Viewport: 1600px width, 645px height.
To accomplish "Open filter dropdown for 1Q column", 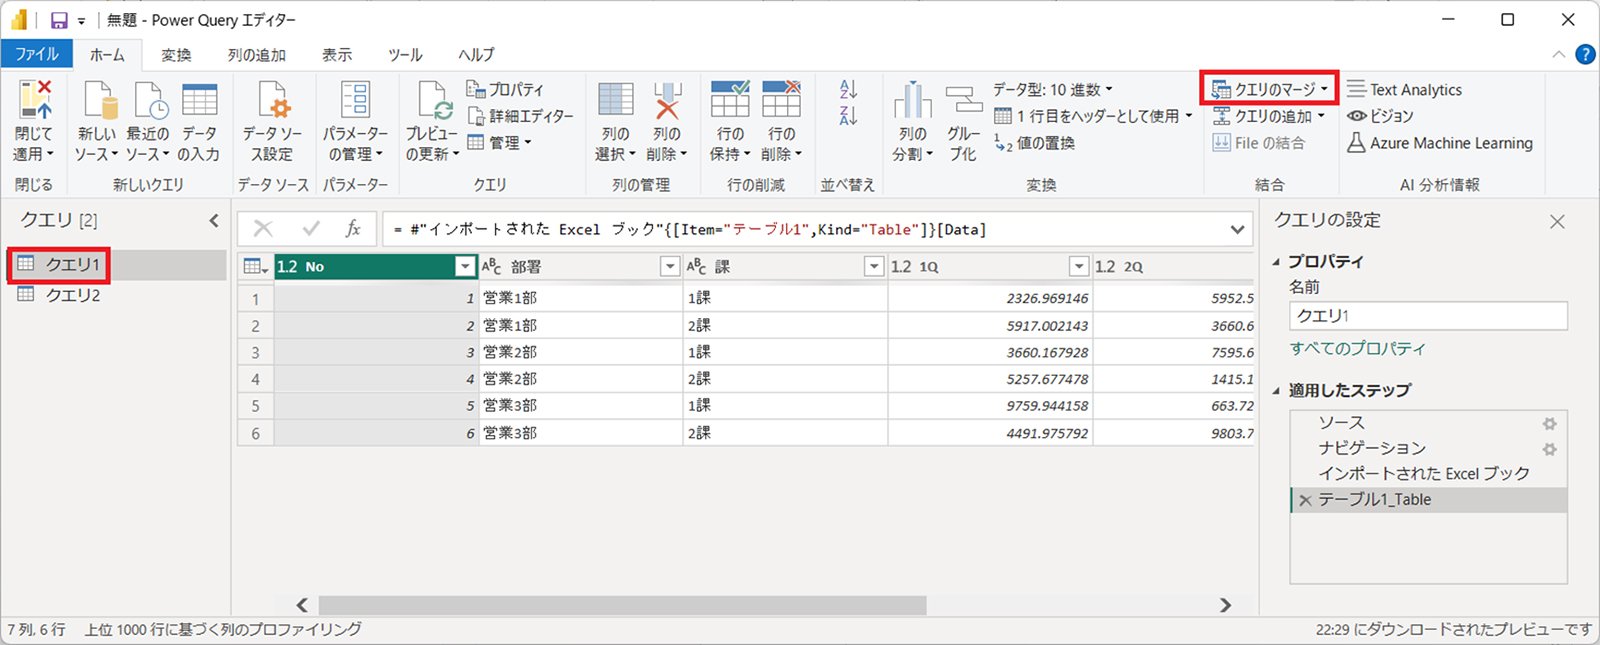I will pos(1078,266).
